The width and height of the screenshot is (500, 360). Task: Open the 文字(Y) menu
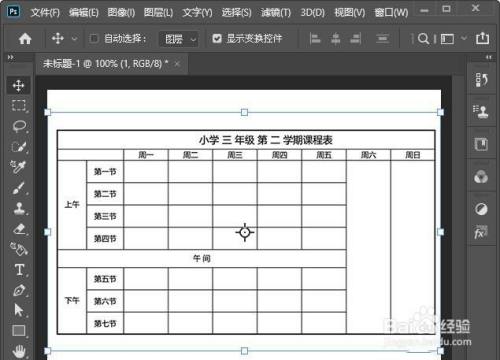(x=197, y=13)
